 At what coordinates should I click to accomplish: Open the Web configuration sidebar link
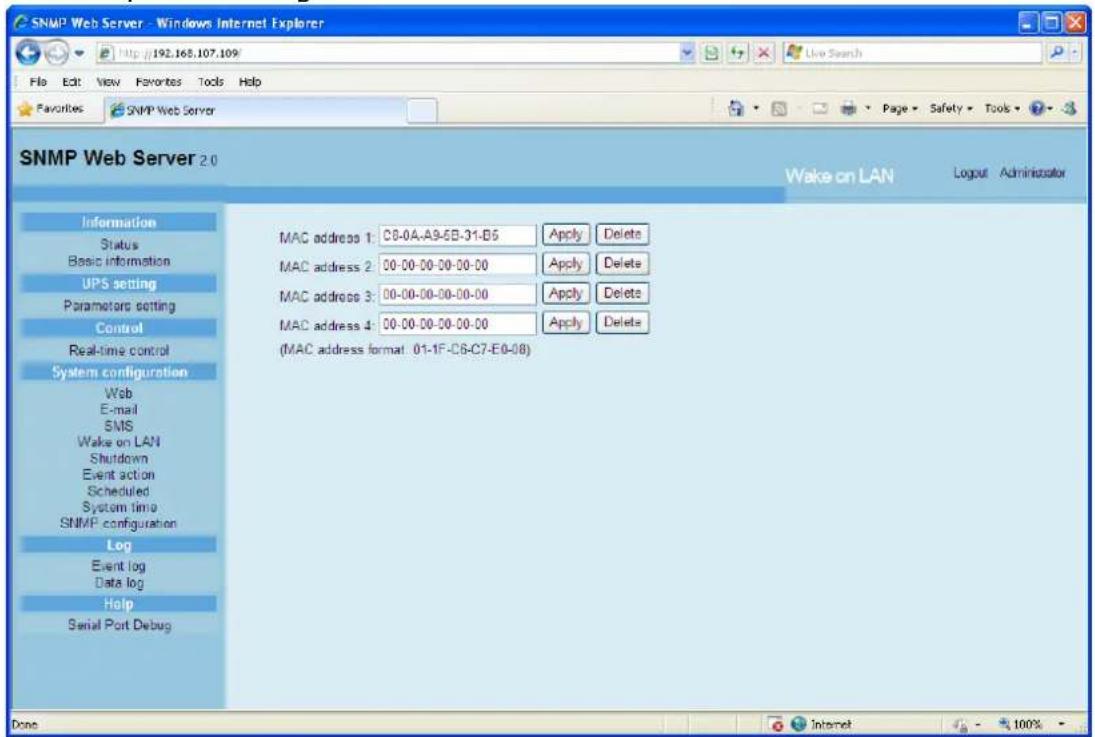pos(119,393)
